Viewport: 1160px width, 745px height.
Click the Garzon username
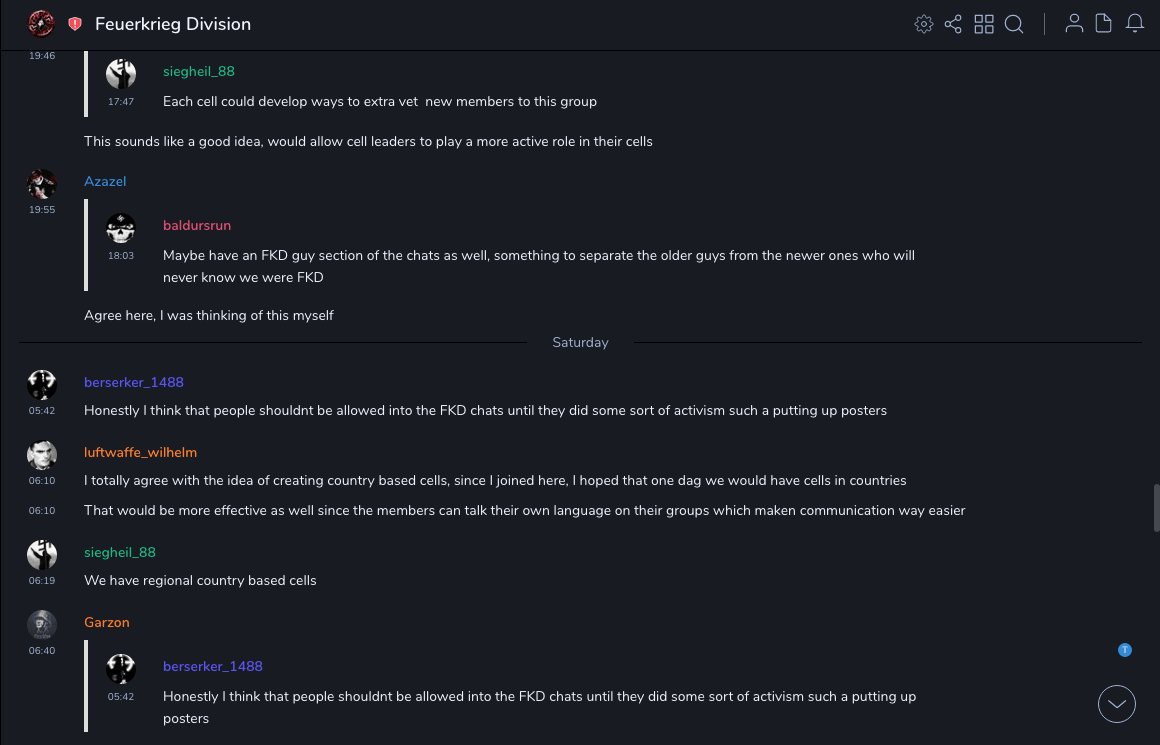107,622
